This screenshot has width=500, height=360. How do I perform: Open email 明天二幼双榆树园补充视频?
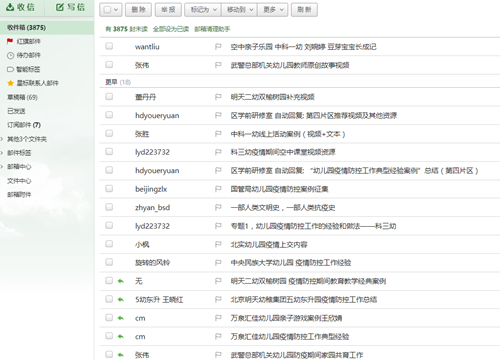click(273, 97)
